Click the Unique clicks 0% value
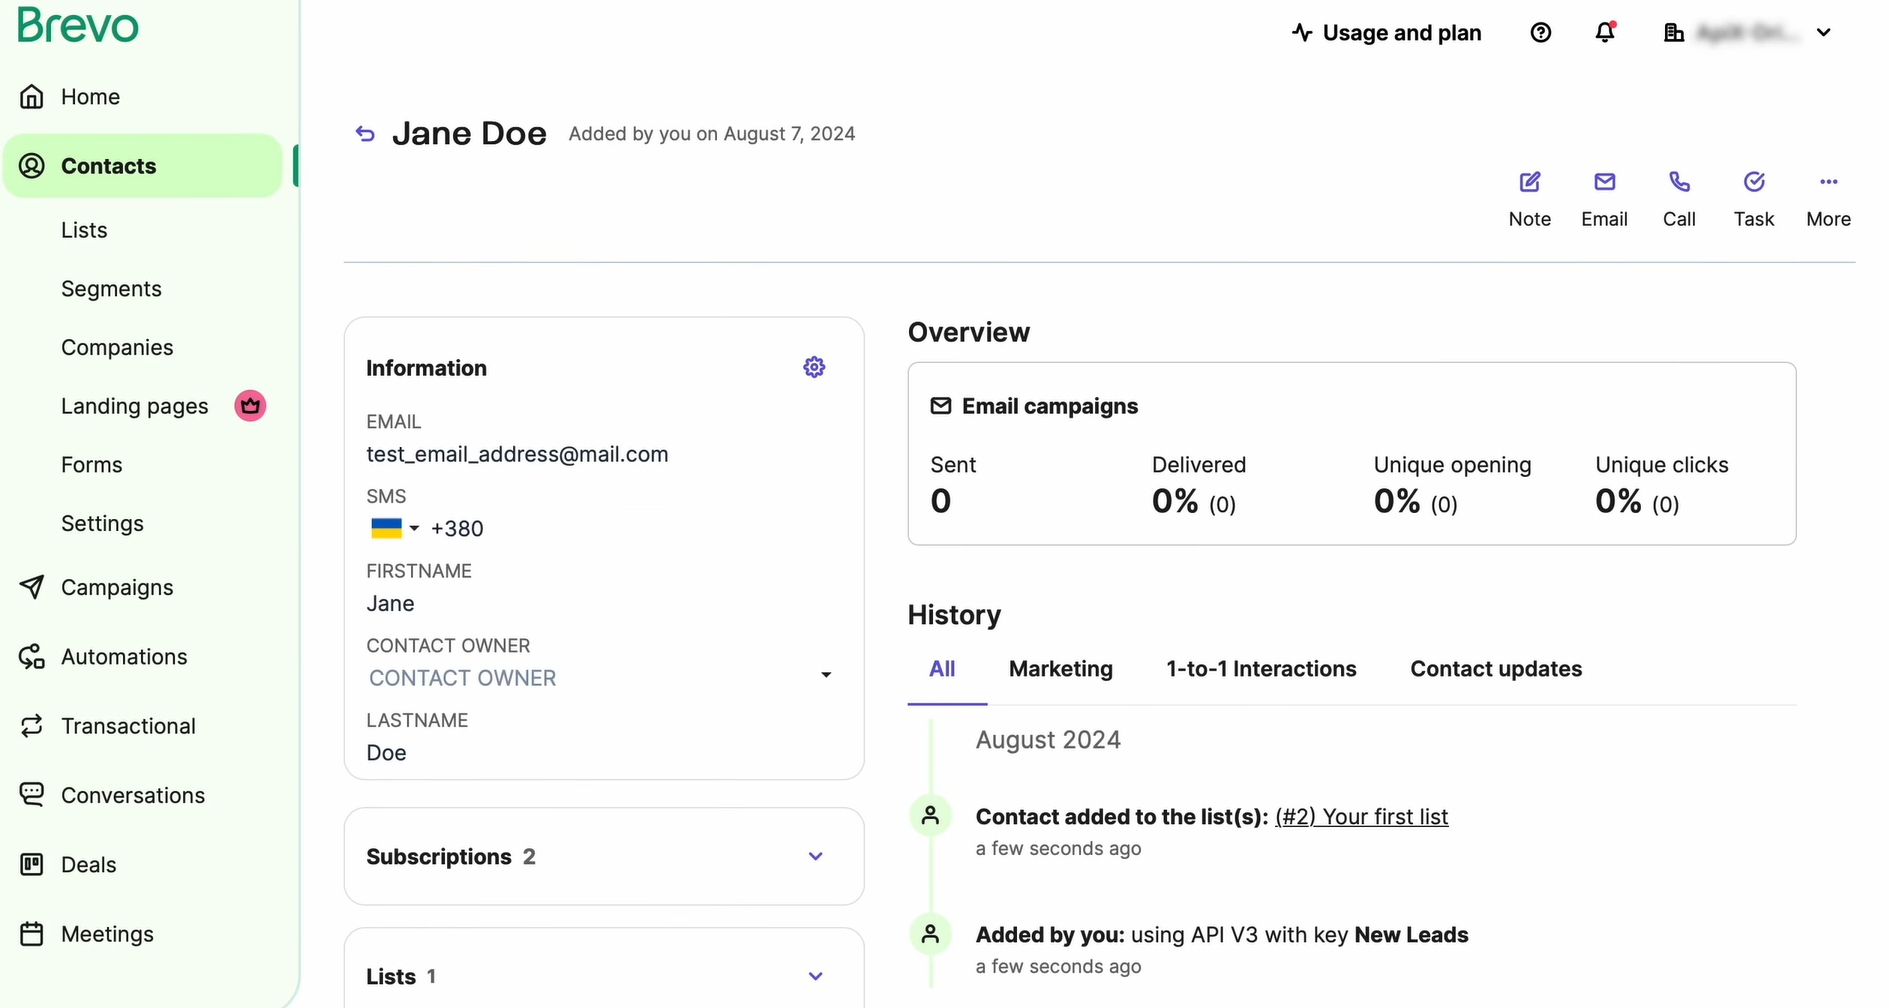Screen dimensions: 1889x1008 [x=1618, y=501]
